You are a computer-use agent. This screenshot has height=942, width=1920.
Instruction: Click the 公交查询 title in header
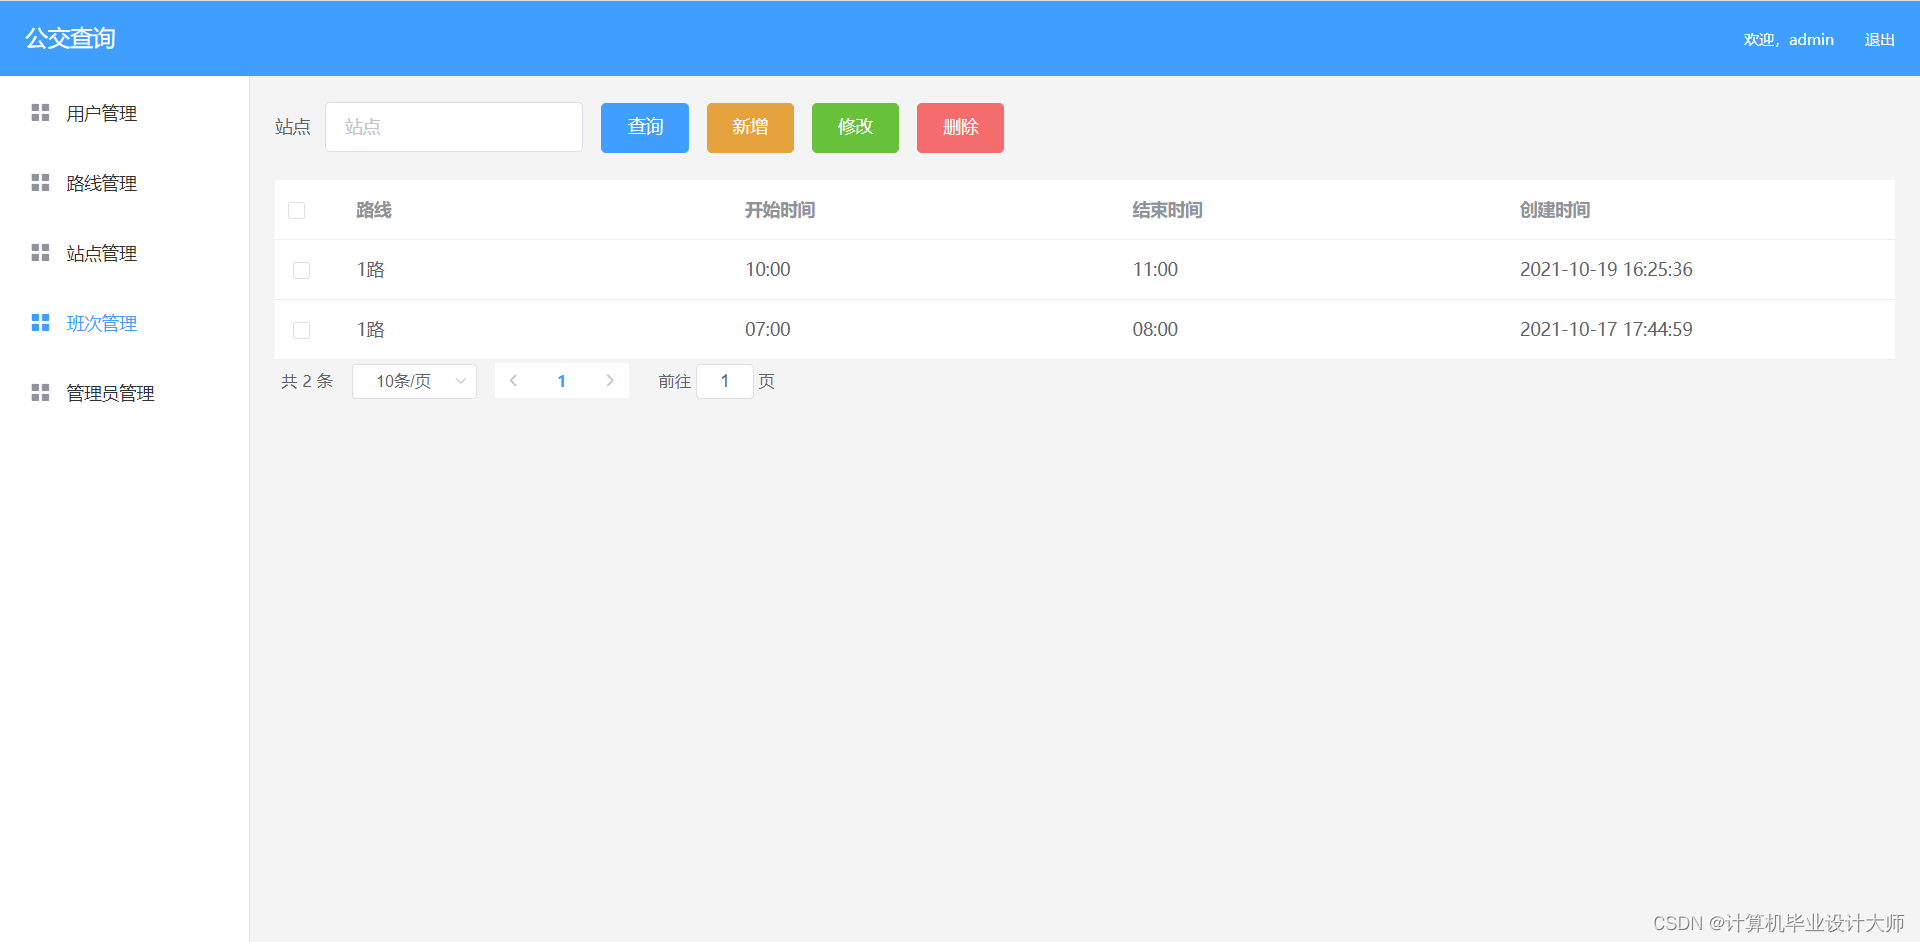tap(71, 38)
